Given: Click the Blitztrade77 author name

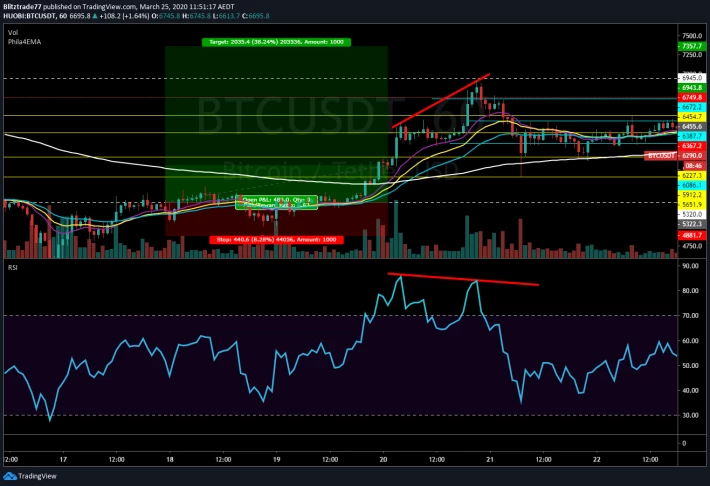Looking at the screenshot, I should click(x=22, y=7).
